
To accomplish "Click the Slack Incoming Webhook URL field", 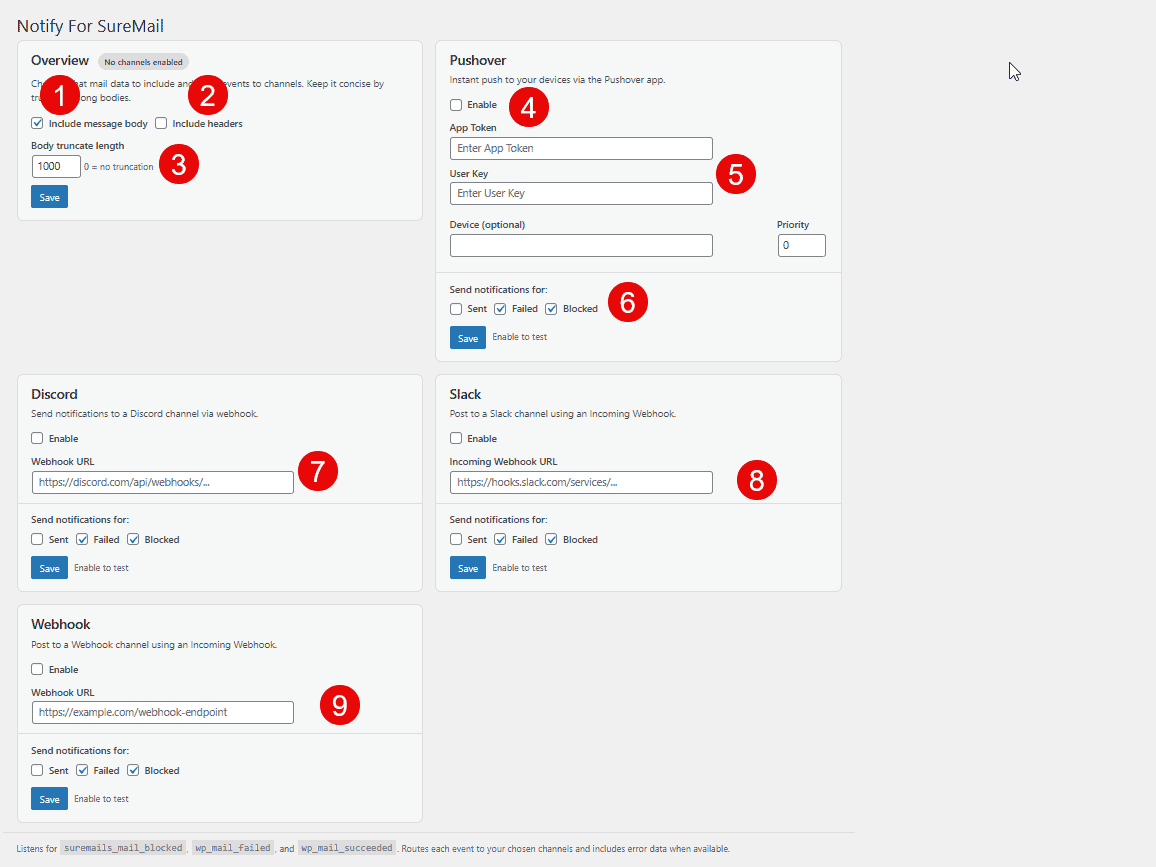I will pos(581,482).
